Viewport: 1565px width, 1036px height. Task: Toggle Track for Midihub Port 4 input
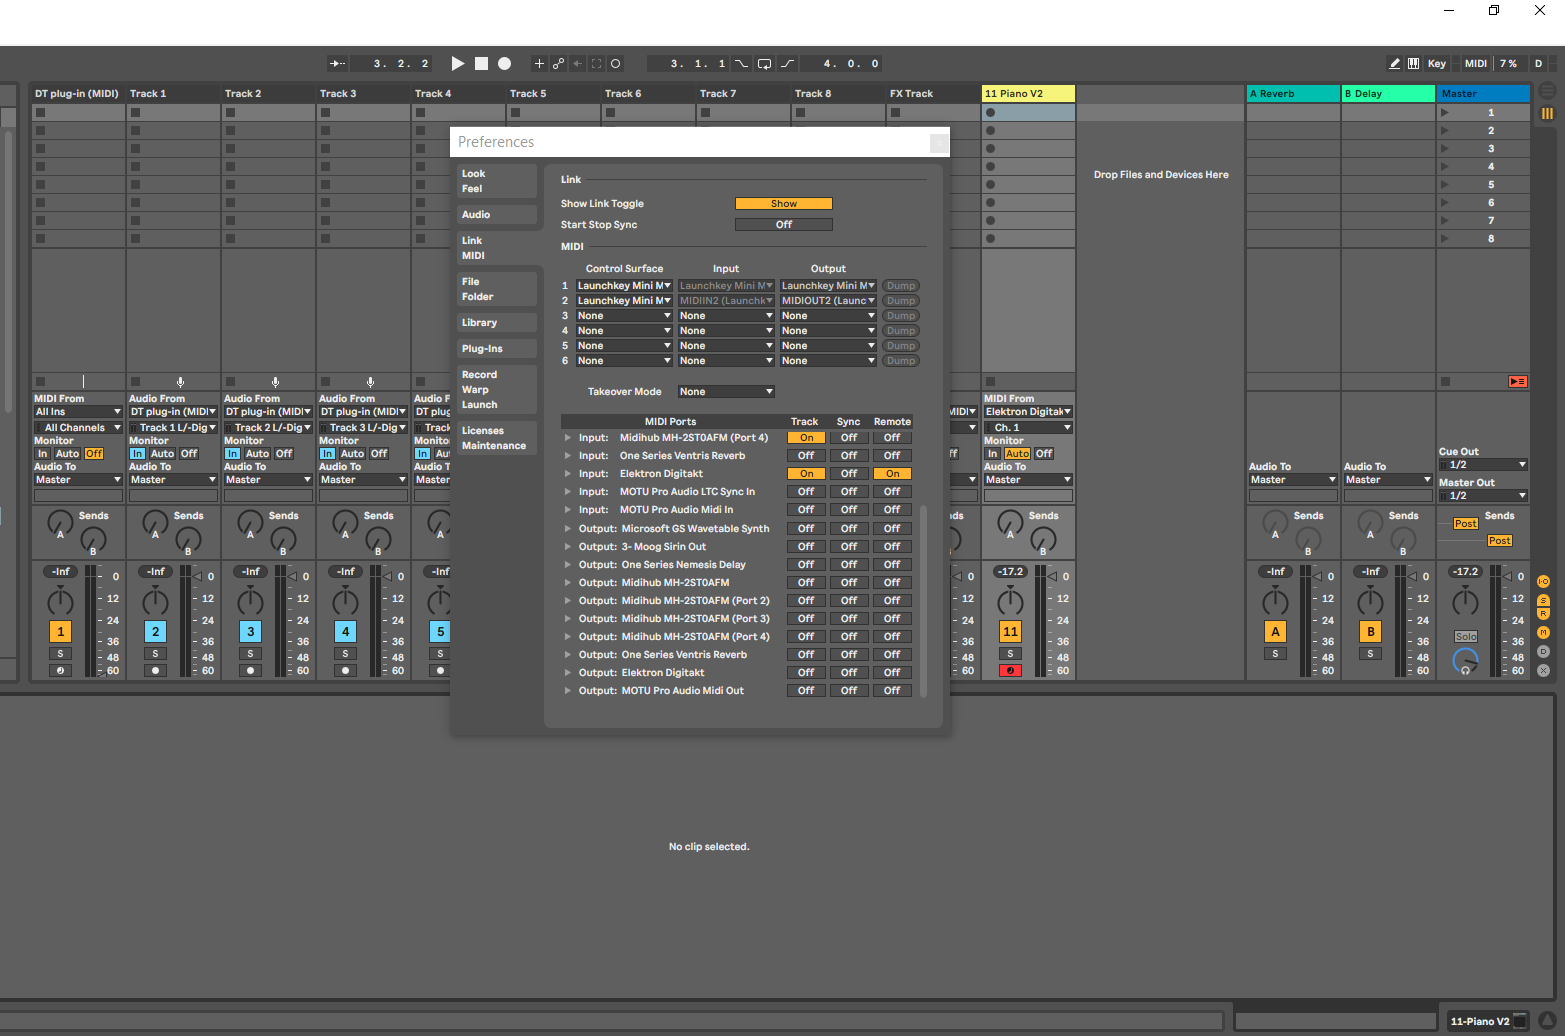coord(806,437)
